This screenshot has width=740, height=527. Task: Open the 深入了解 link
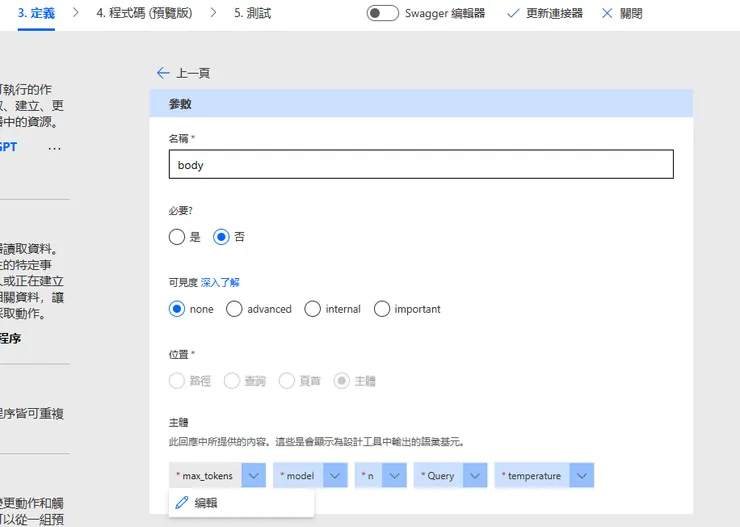(x=220, y=283)
